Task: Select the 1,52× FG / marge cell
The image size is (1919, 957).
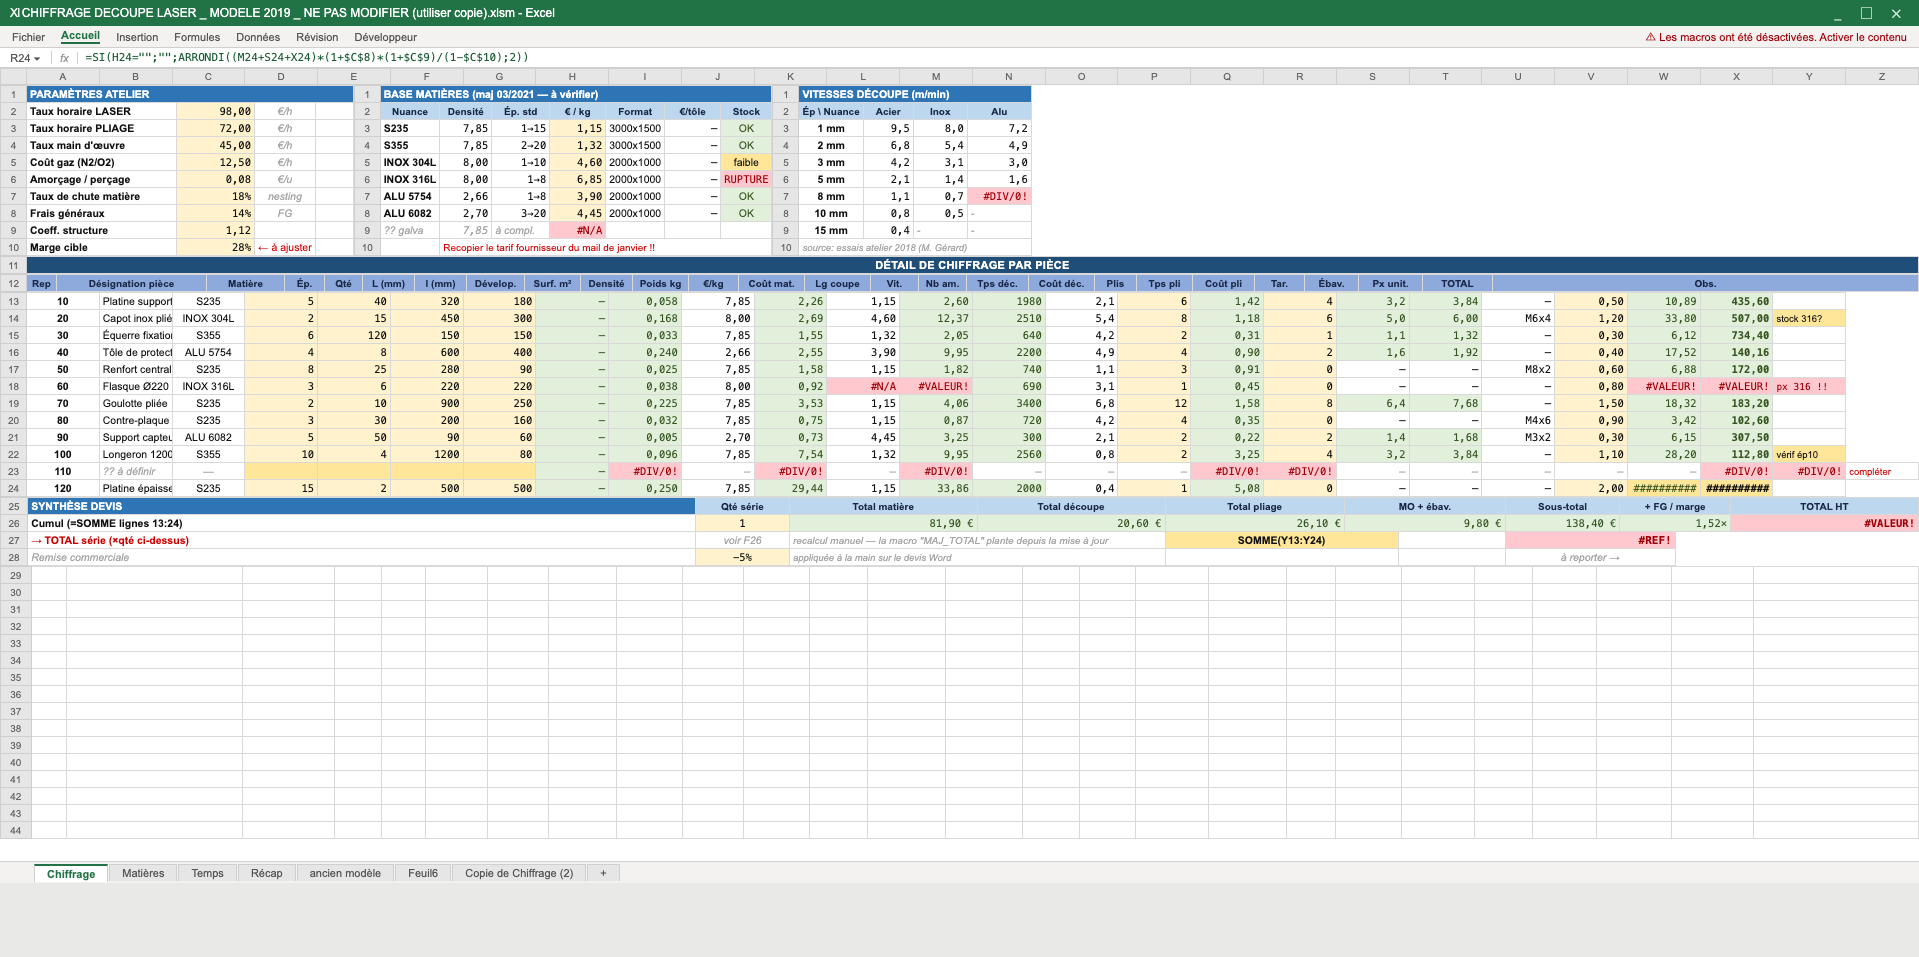Action: 1675,524
